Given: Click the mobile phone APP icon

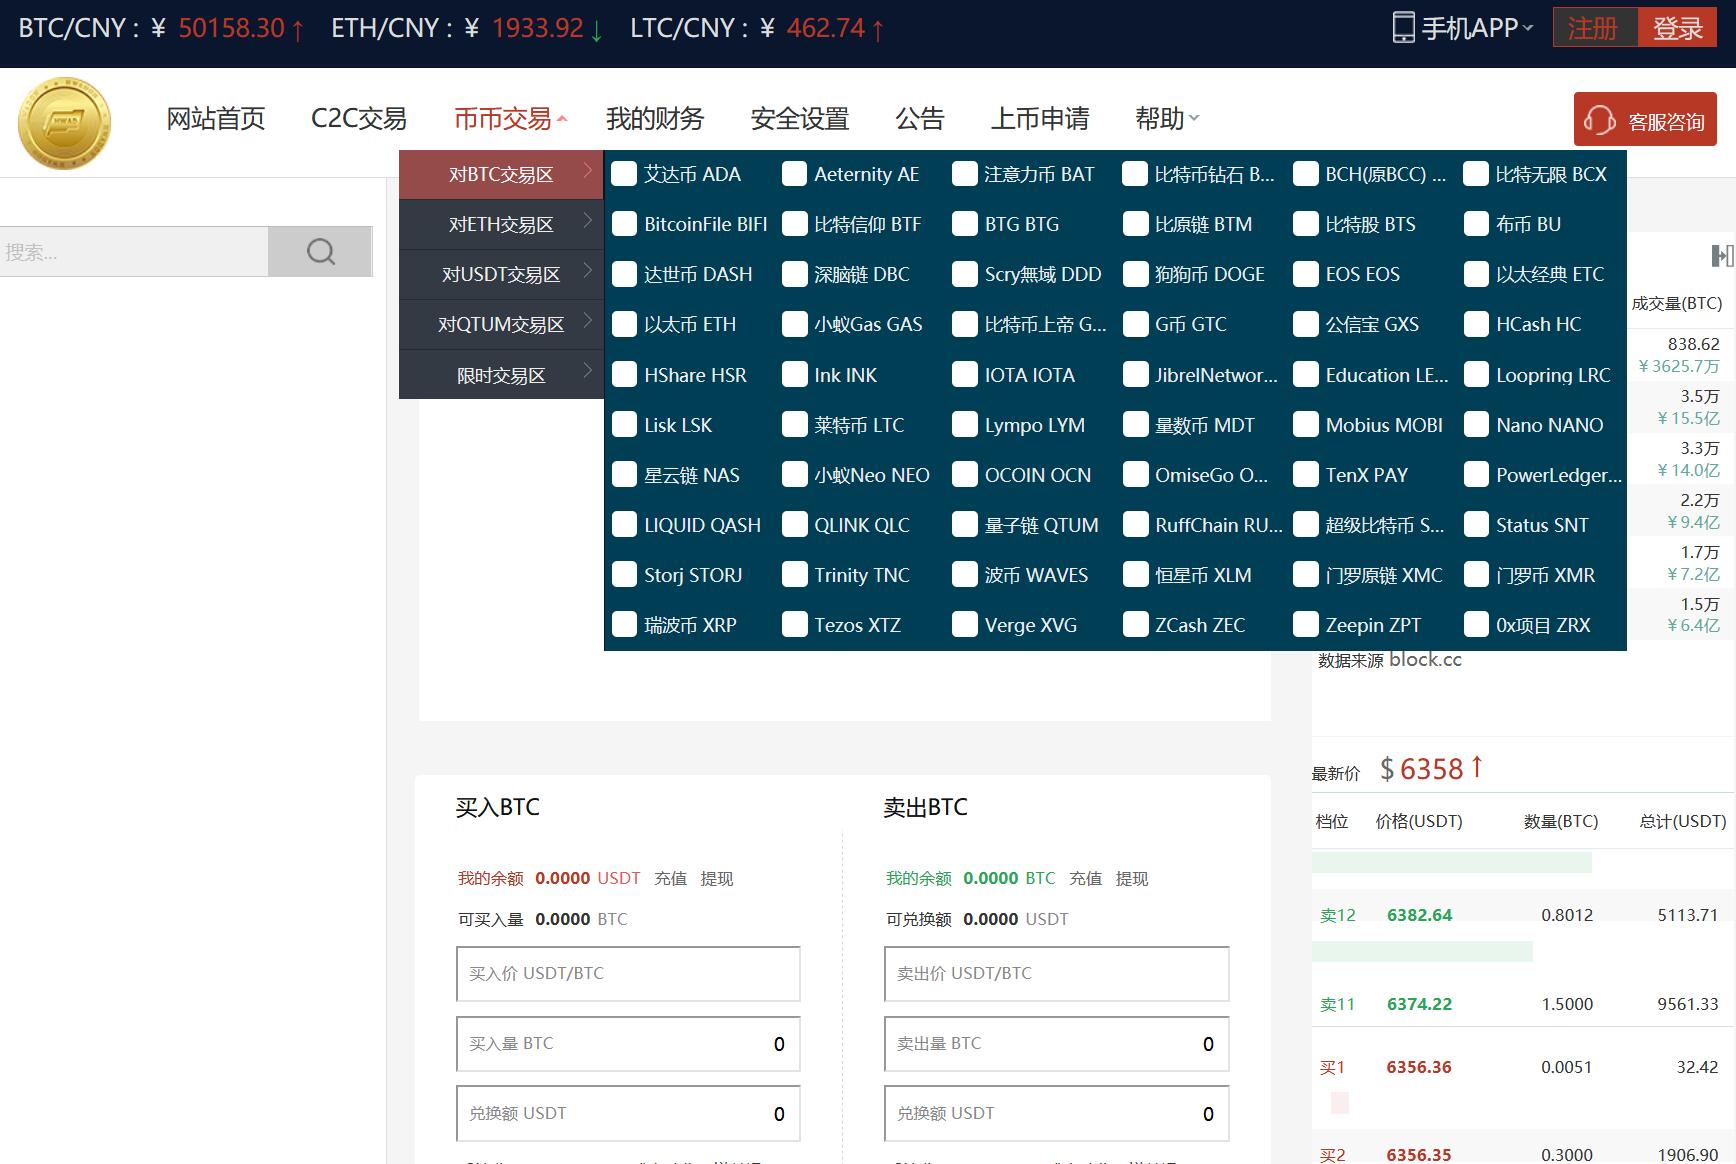Looking at the screenshot, I should tap(1403, 28).
